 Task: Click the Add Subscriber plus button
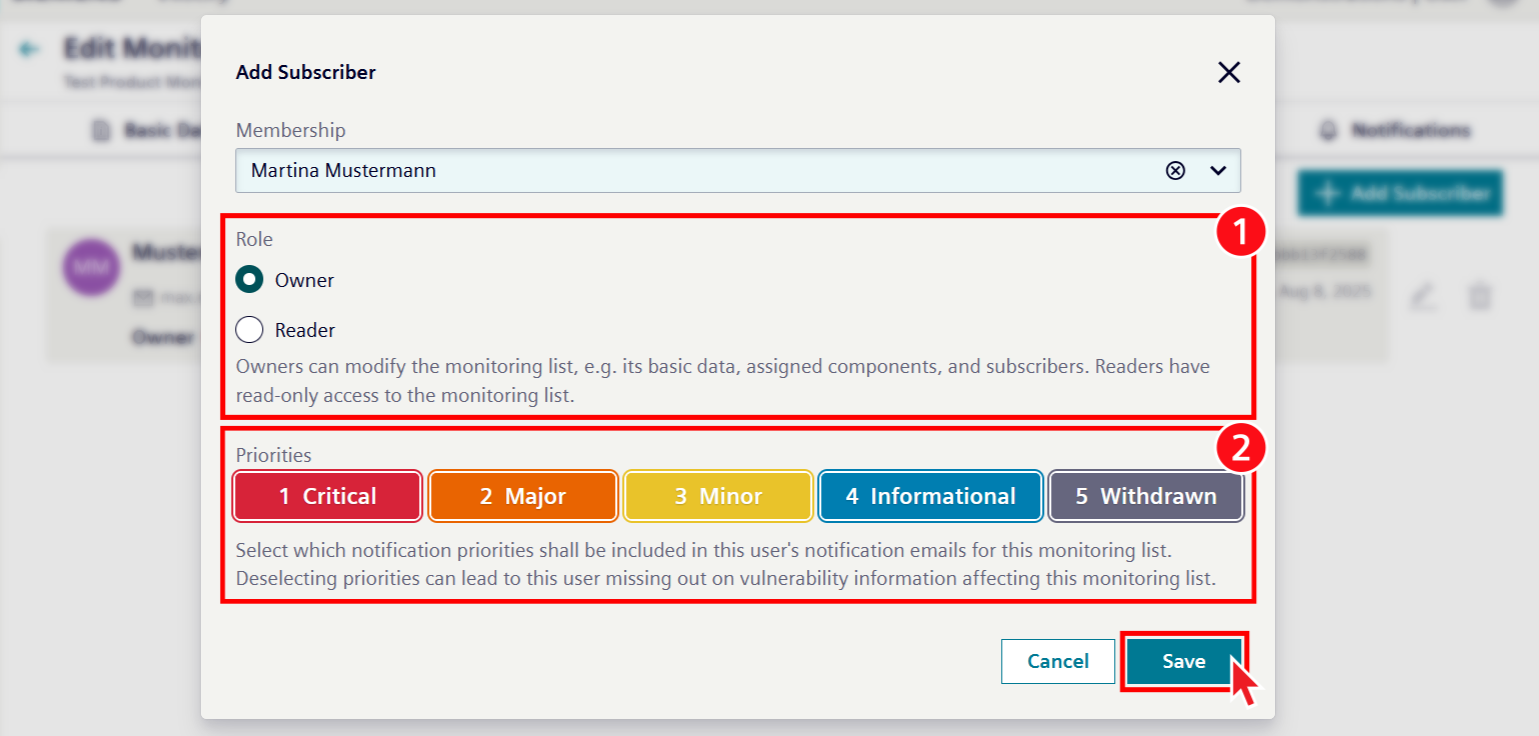(x=1399, y=193)
